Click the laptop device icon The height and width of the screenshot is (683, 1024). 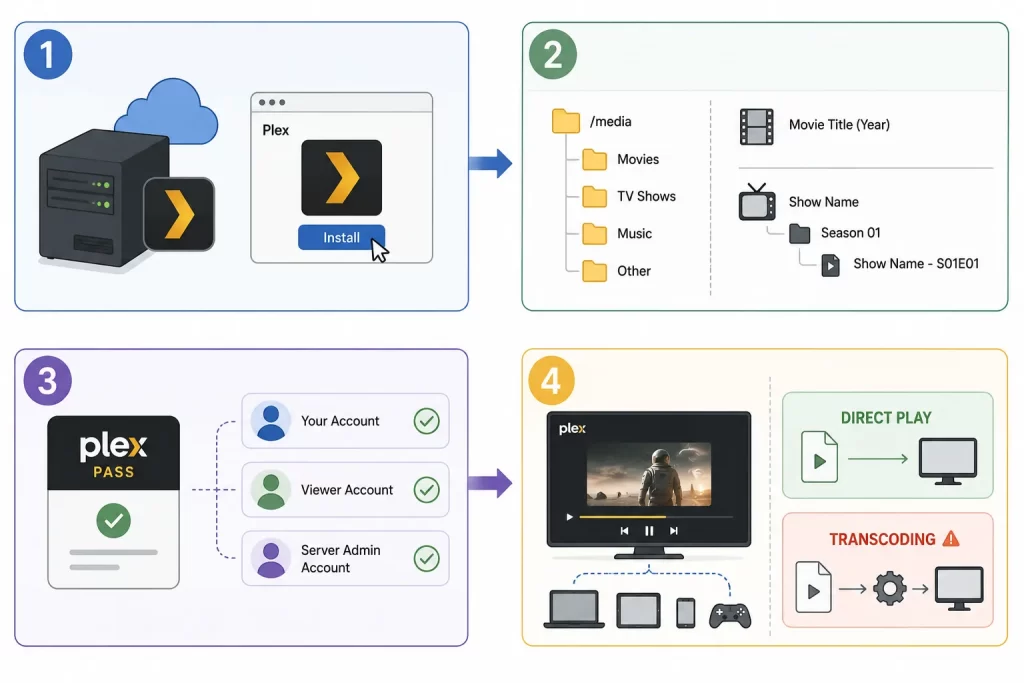click(574, 609)
